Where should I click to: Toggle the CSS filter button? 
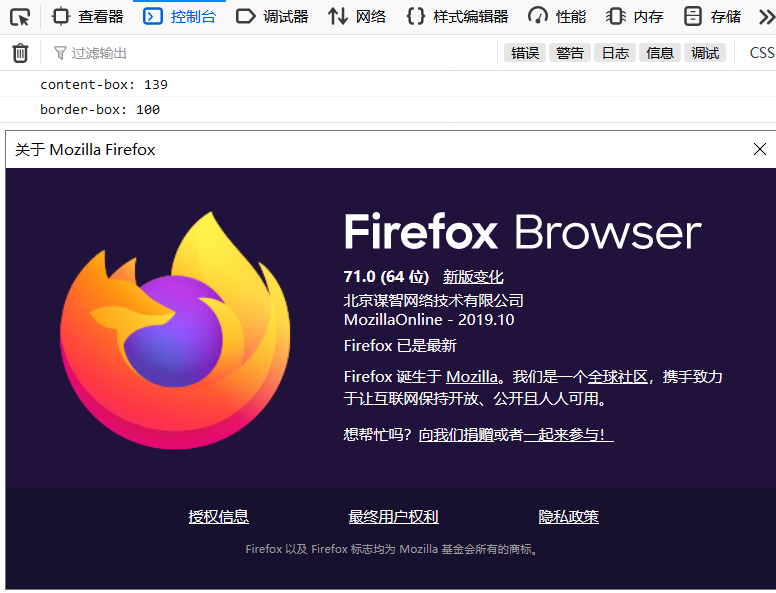(762, 53)
